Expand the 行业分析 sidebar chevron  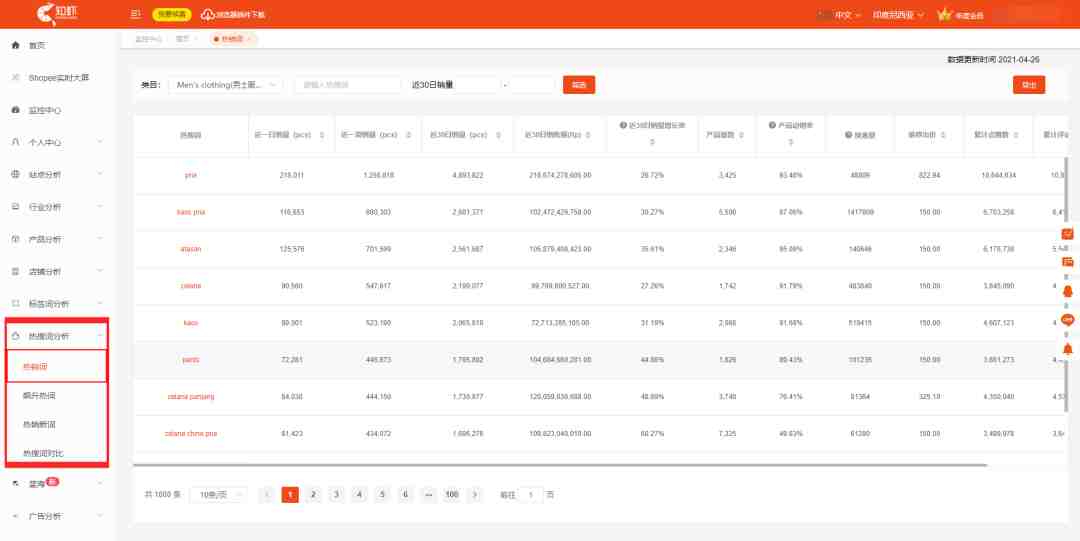coord(100,207)
